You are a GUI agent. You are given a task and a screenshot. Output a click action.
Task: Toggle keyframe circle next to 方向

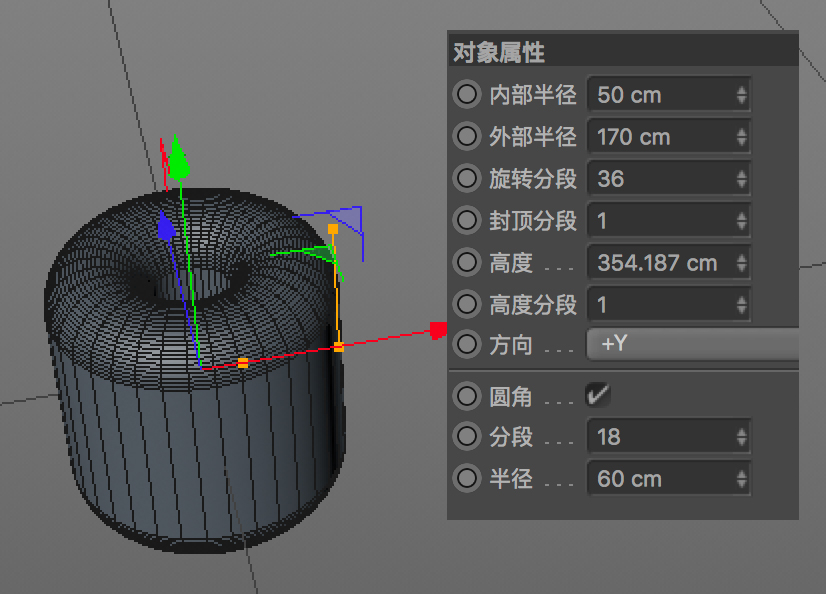pyautogui.click(x=467, y=344)
